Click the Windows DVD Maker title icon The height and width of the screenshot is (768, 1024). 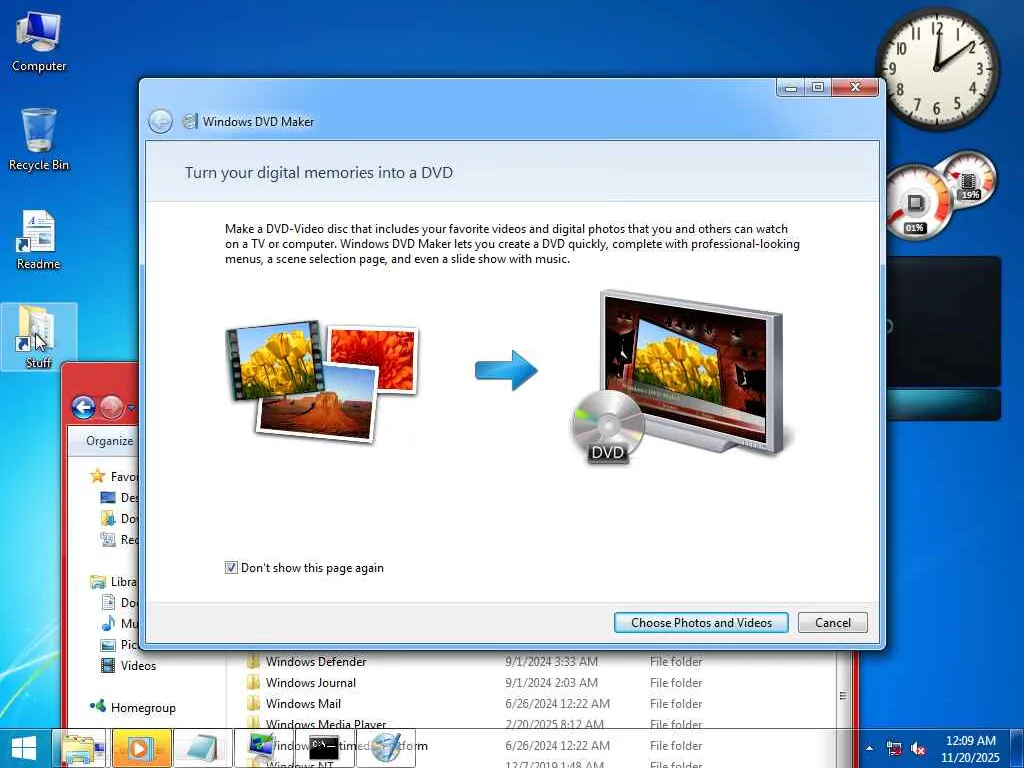click(x=190, y=121)
